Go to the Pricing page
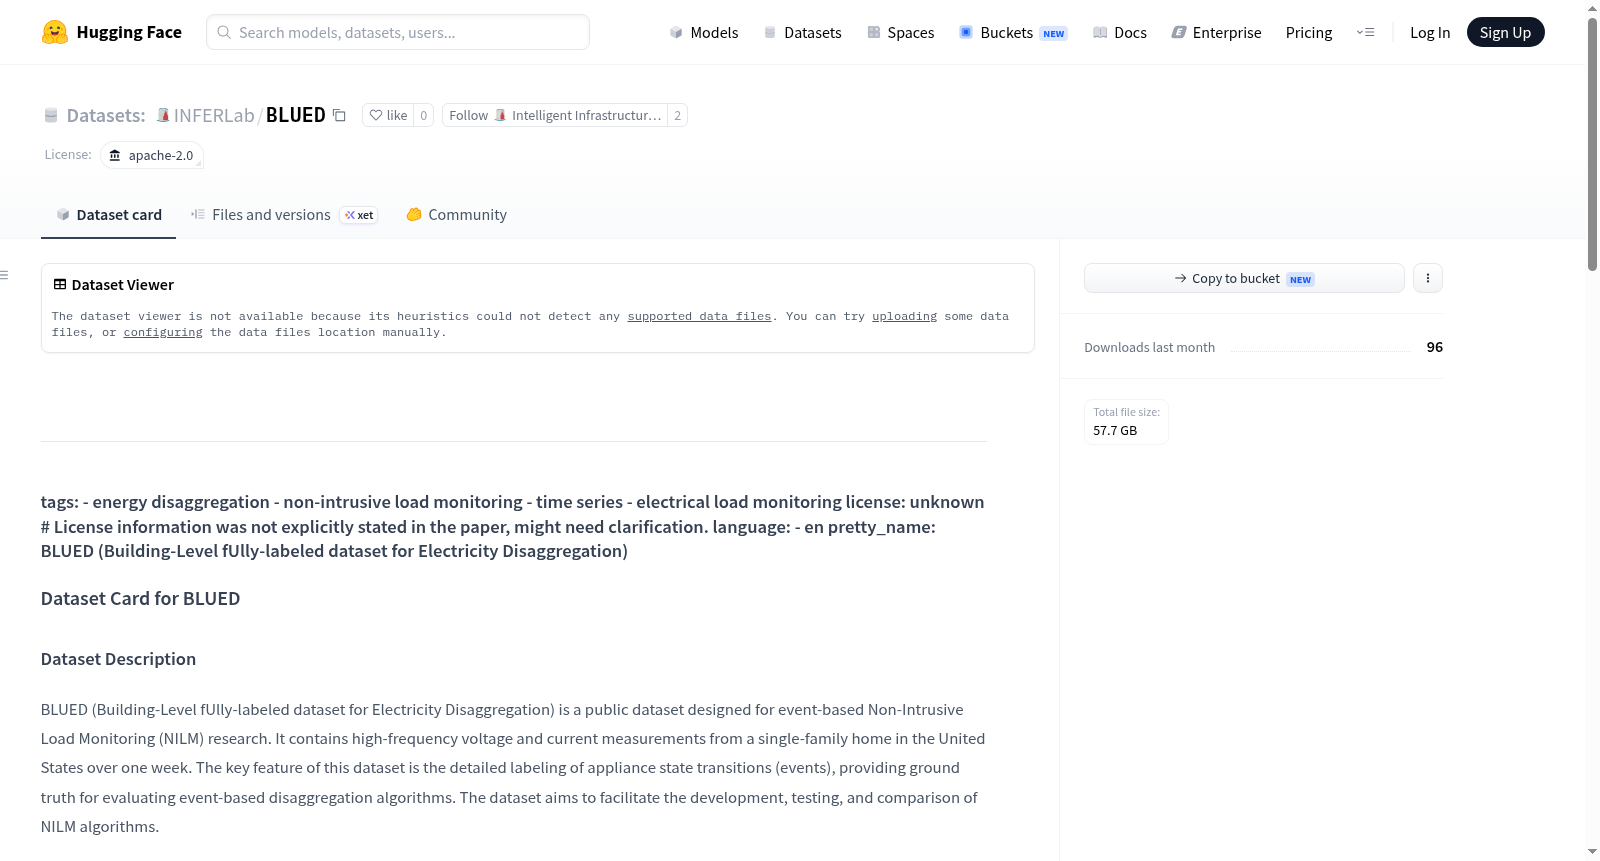Screen dimensions: 1600x861 tap(1309, 32)
